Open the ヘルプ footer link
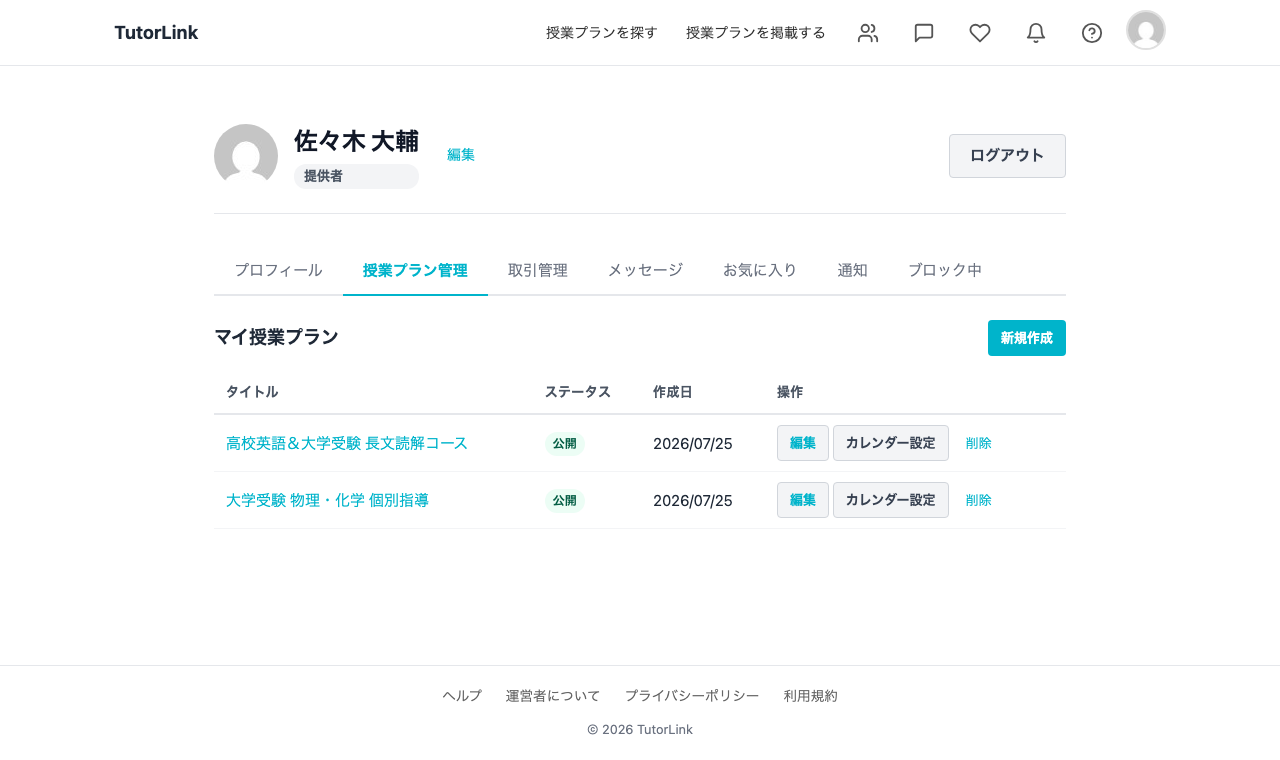This screenshot has width=1280, height=760. 462,696
